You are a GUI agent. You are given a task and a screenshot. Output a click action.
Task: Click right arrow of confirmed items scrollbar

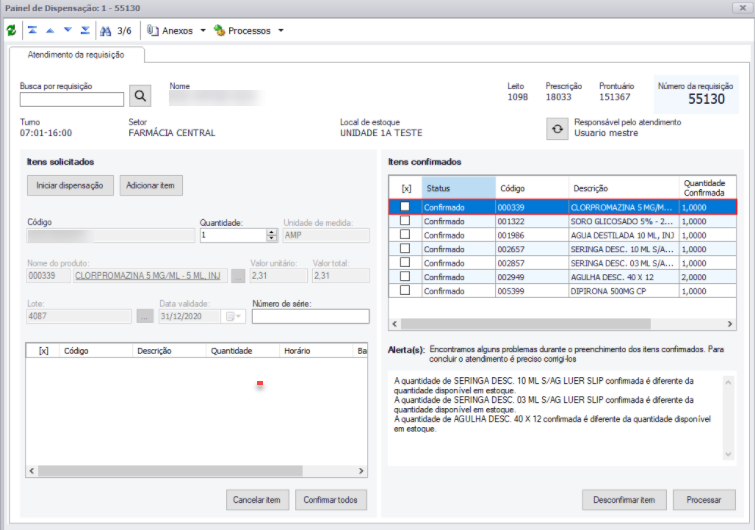[730, 324]
